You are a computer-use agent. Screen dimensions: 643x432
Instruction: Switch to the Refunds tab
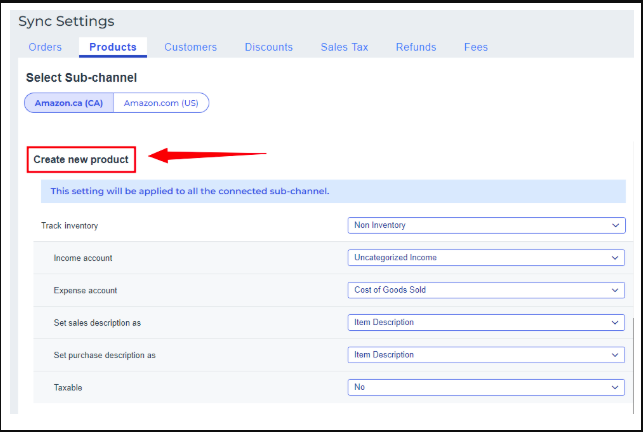[x=415, y=47]
